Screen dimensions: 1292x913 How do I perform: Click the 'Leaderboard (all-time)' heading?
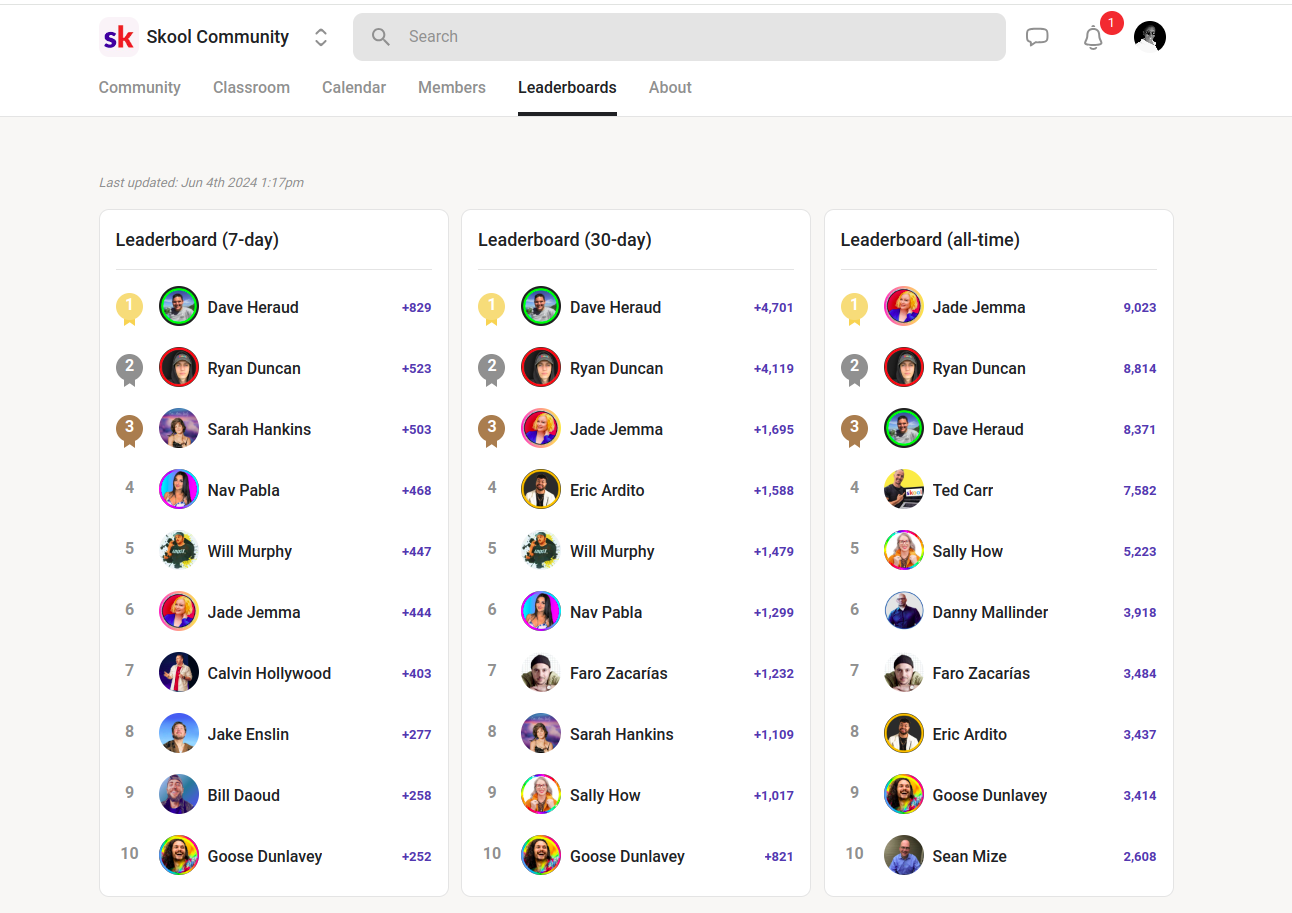930,240
